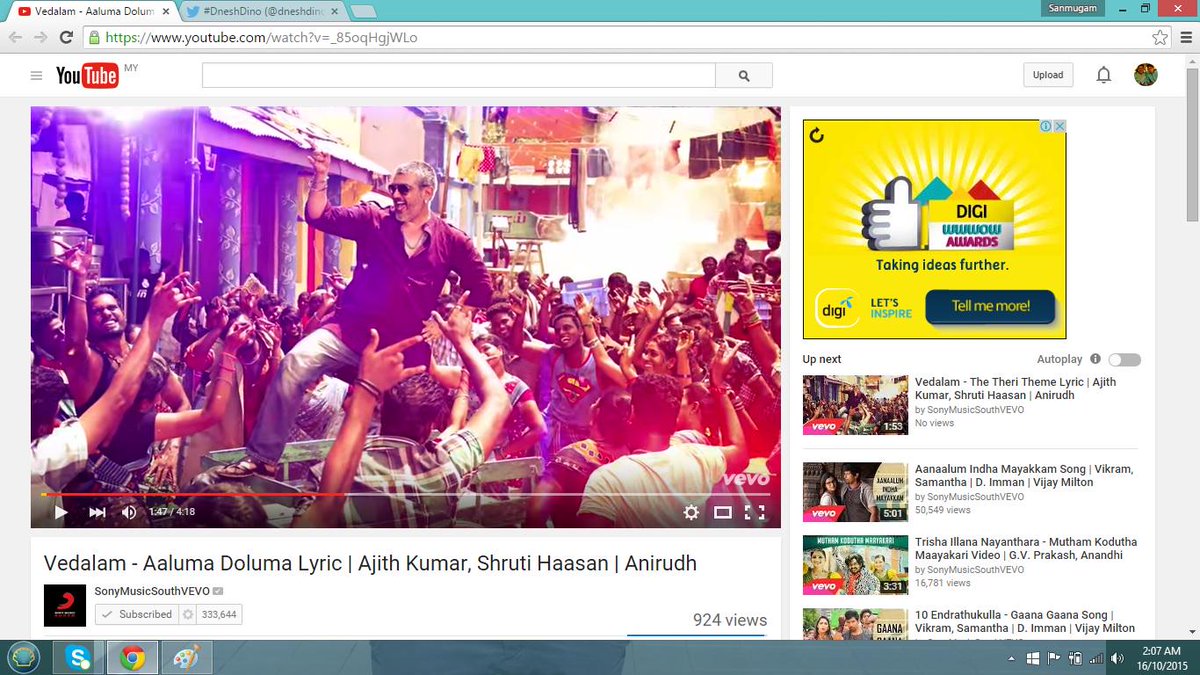
Task: Click Tell me more! in the Digi ad
Action: point(990,306)
